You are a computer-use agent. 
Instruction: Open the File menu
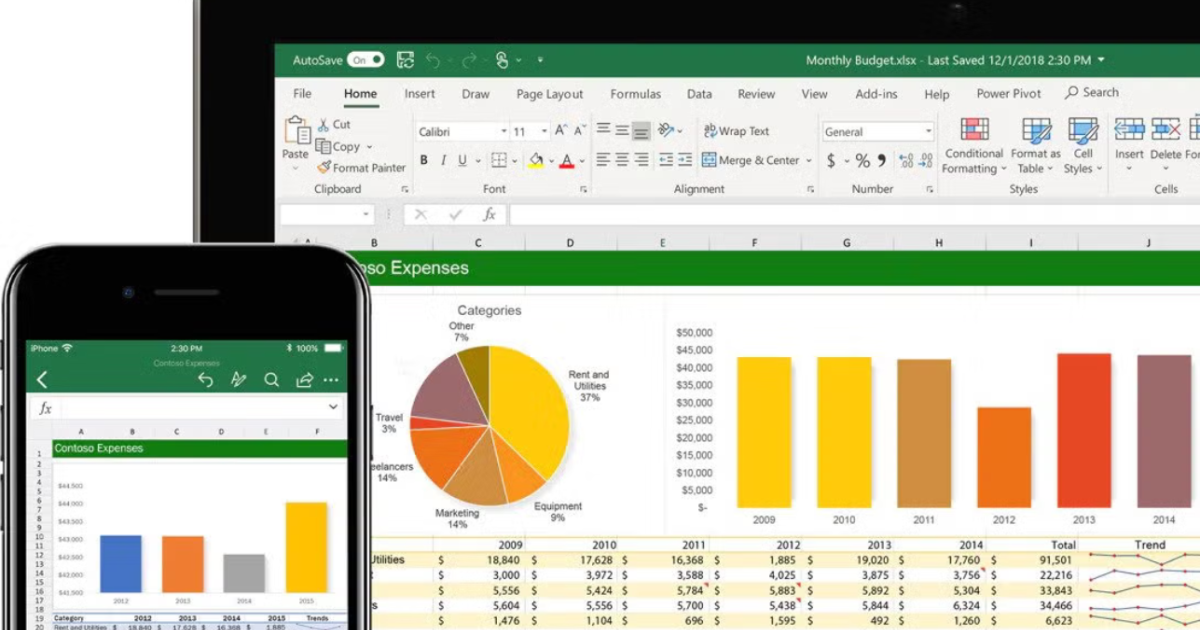[302, 94]
